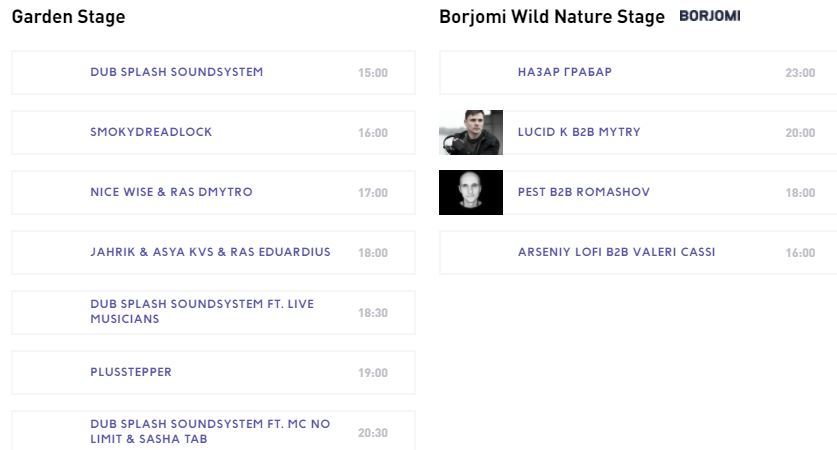Click the 16:00 time on Arseniy Lofi row
Viewport: 837px width, 450px height.
click(801, 253)
